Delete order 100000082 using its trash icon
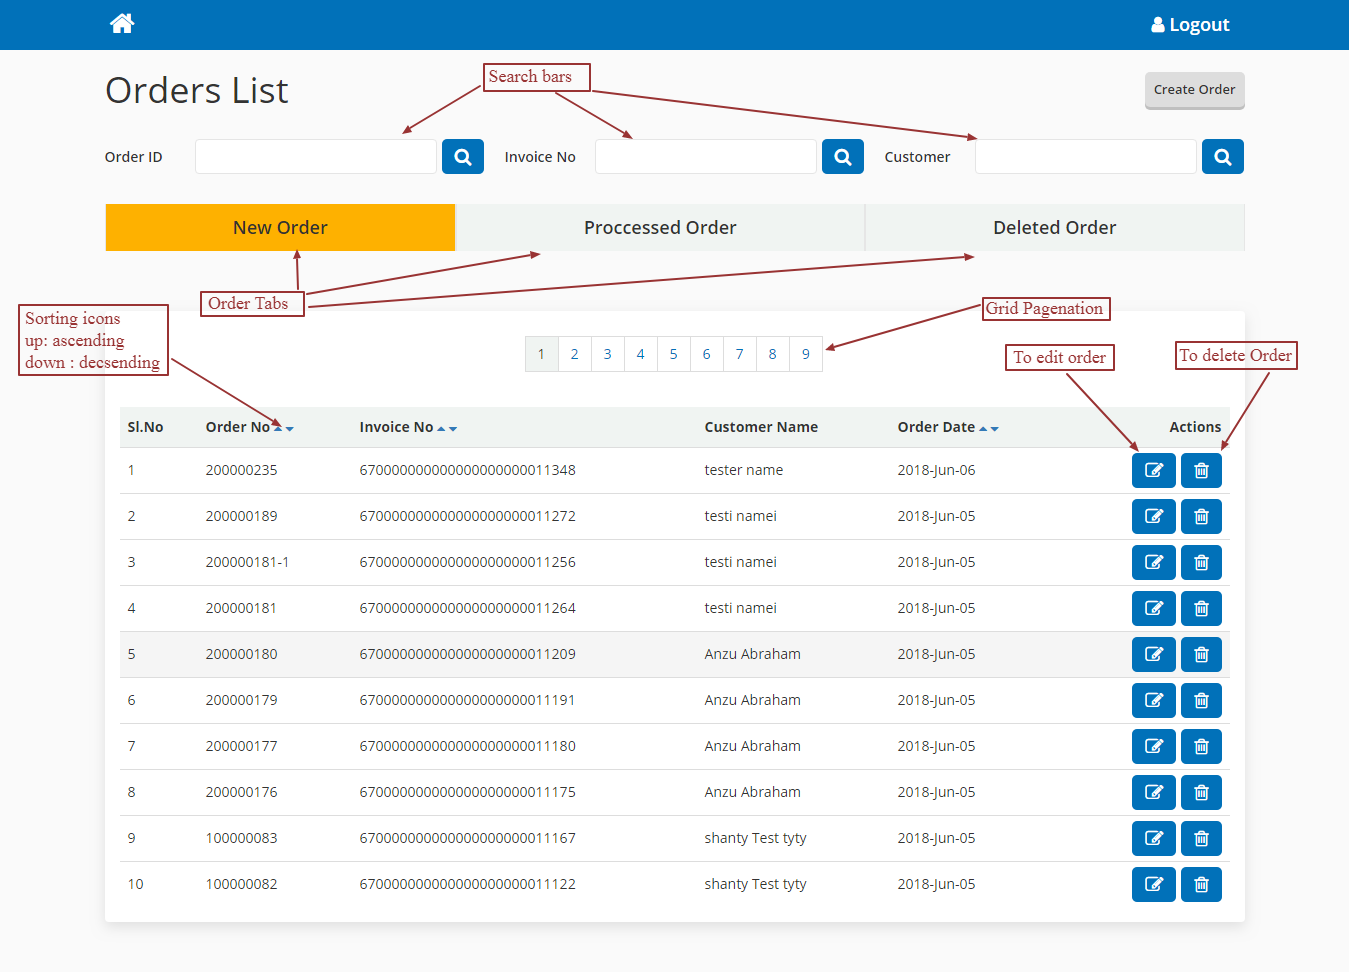 tap(1201, 885)
